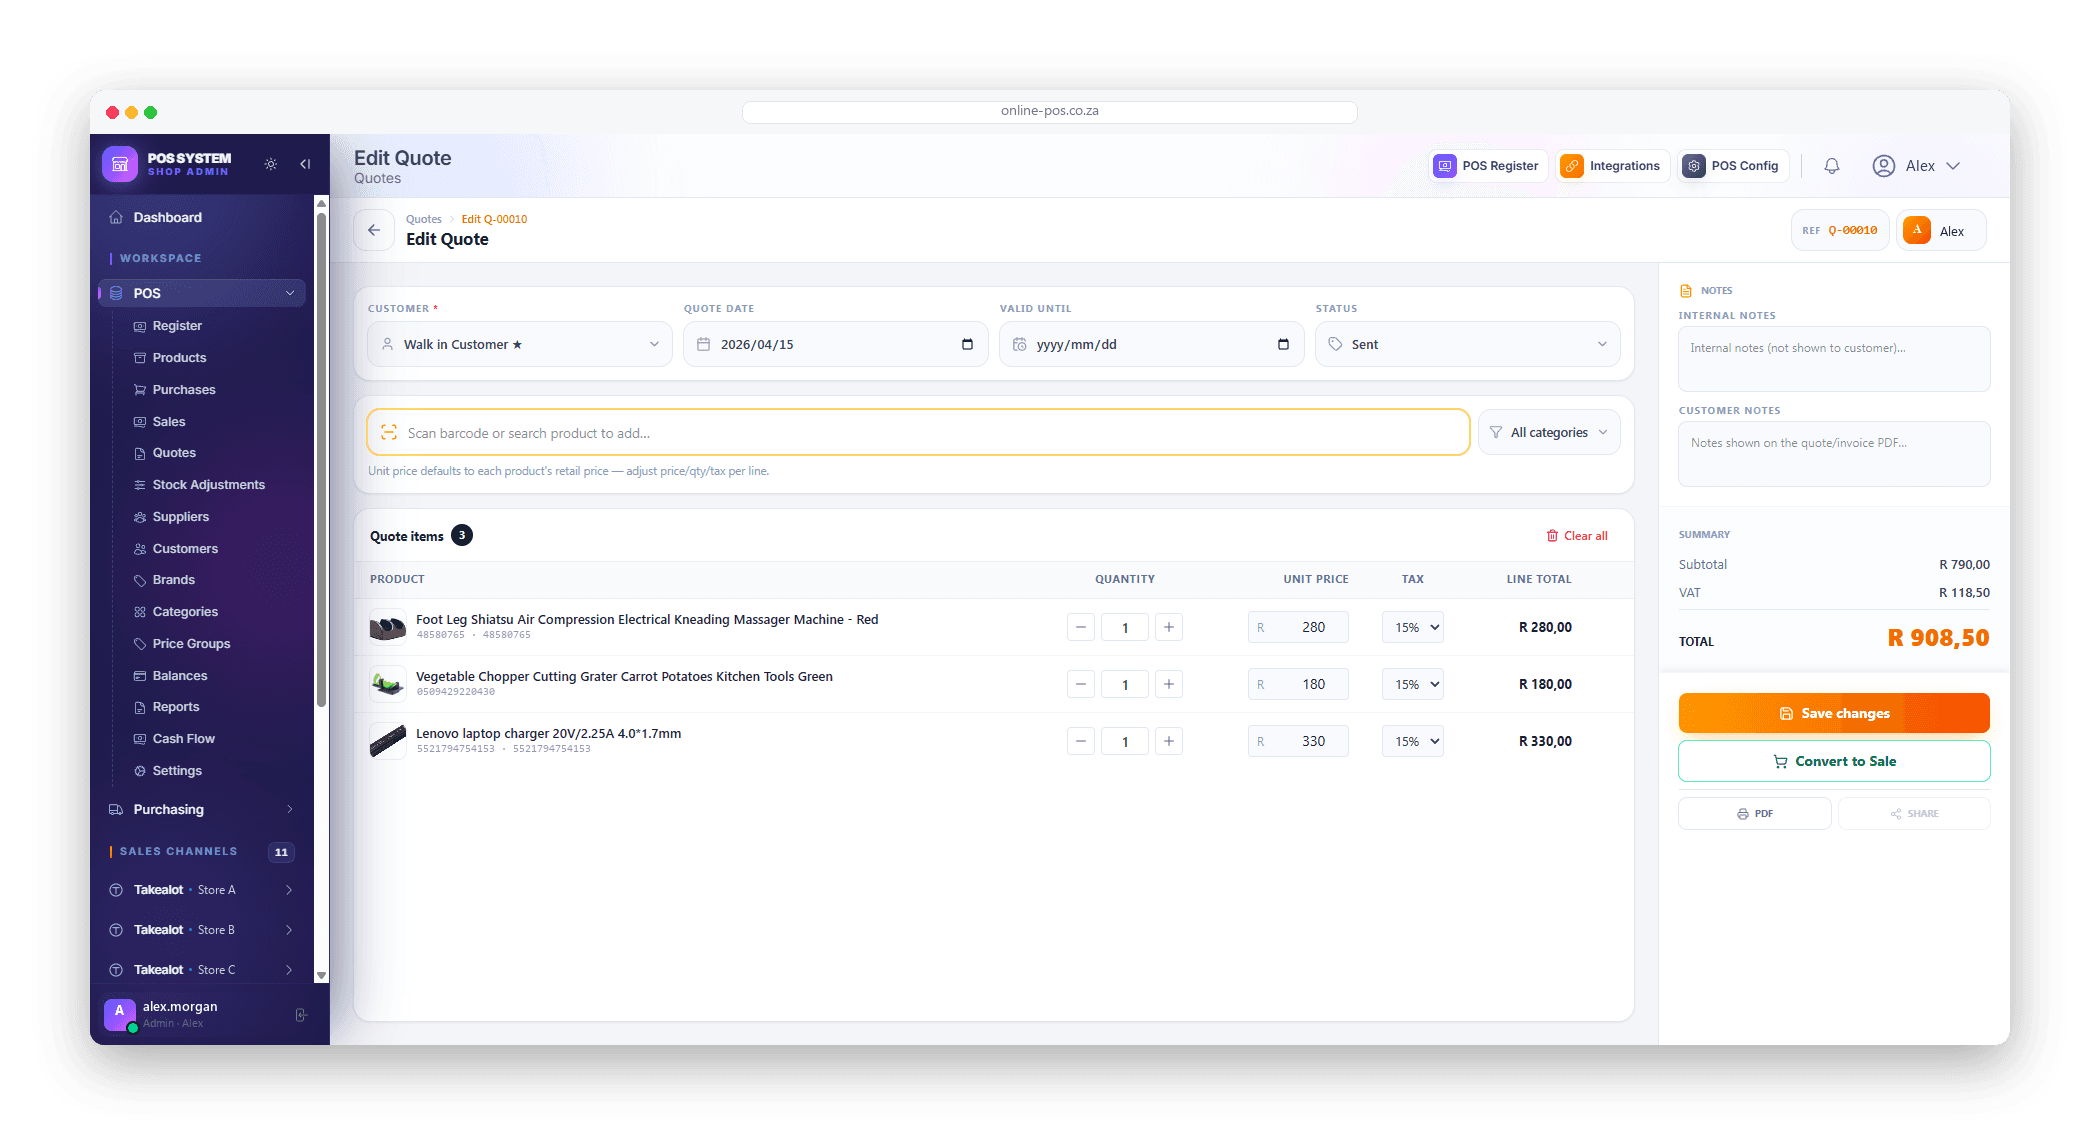2100x1135 pixels.
Task: Open Integrations button
Action: 1613,166
